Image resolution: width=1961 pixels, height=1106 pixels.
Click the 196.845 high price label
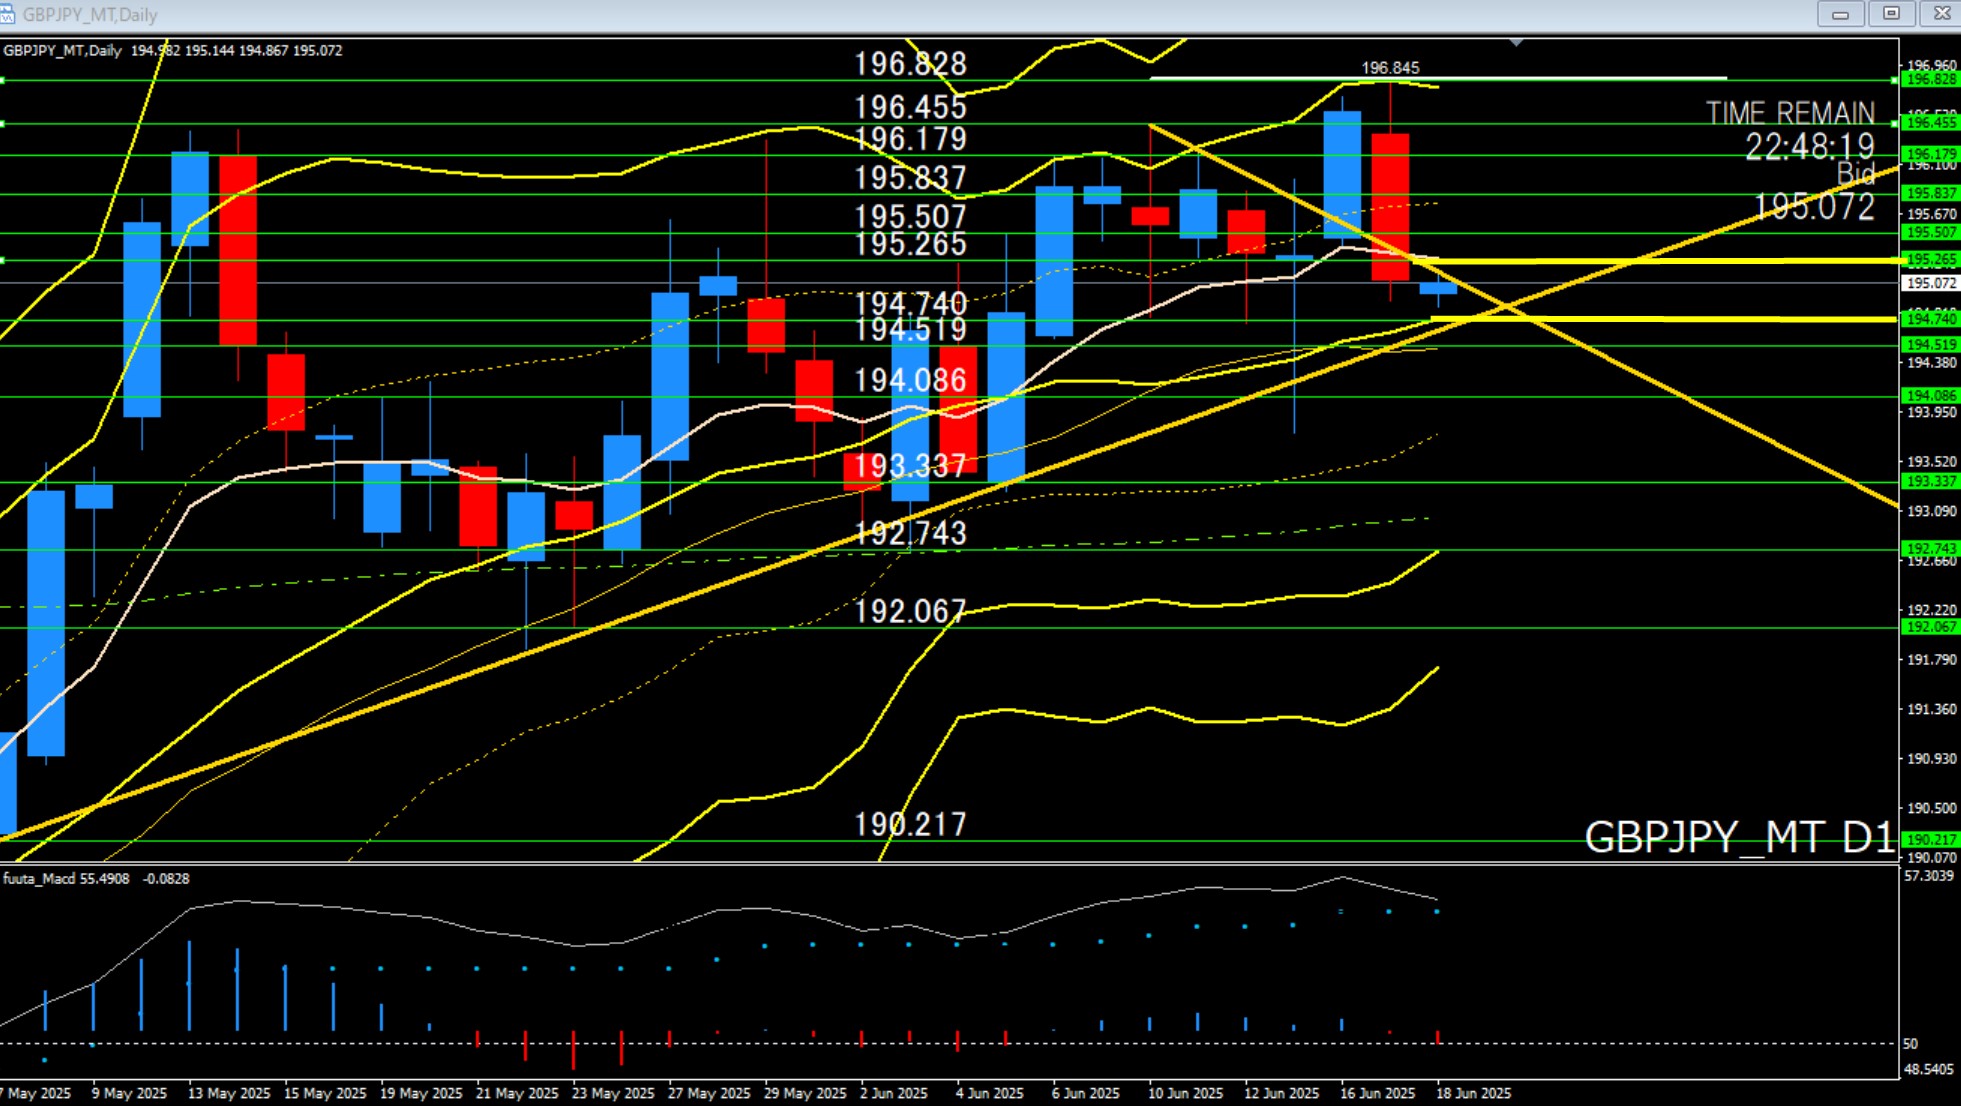(1390, 67)
